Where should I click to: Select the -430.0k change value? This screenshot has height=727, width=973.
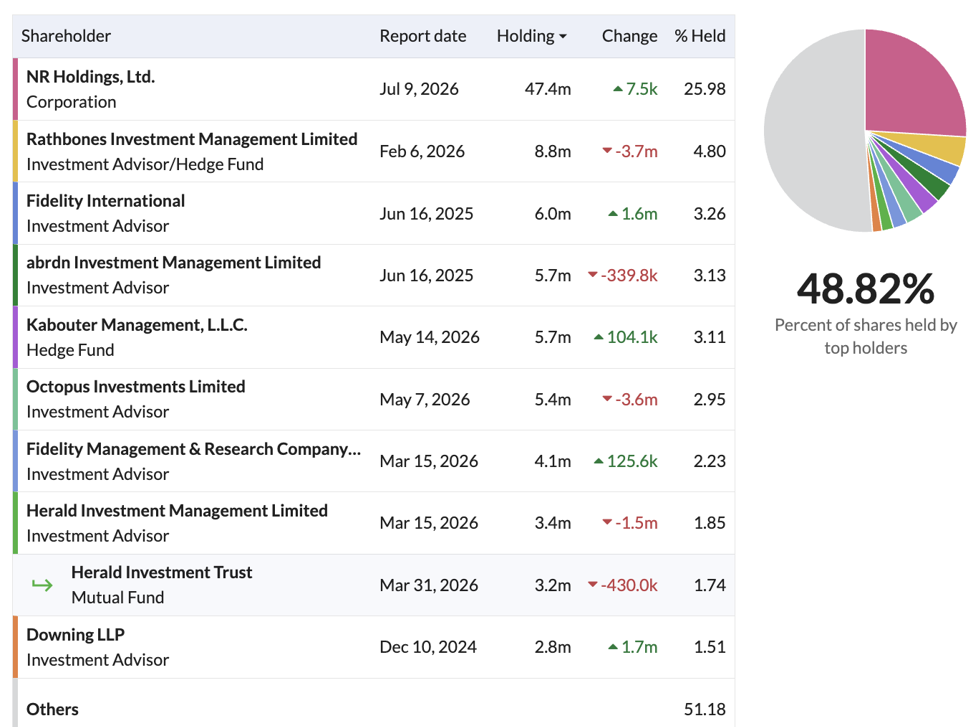[x=629, y=585]
